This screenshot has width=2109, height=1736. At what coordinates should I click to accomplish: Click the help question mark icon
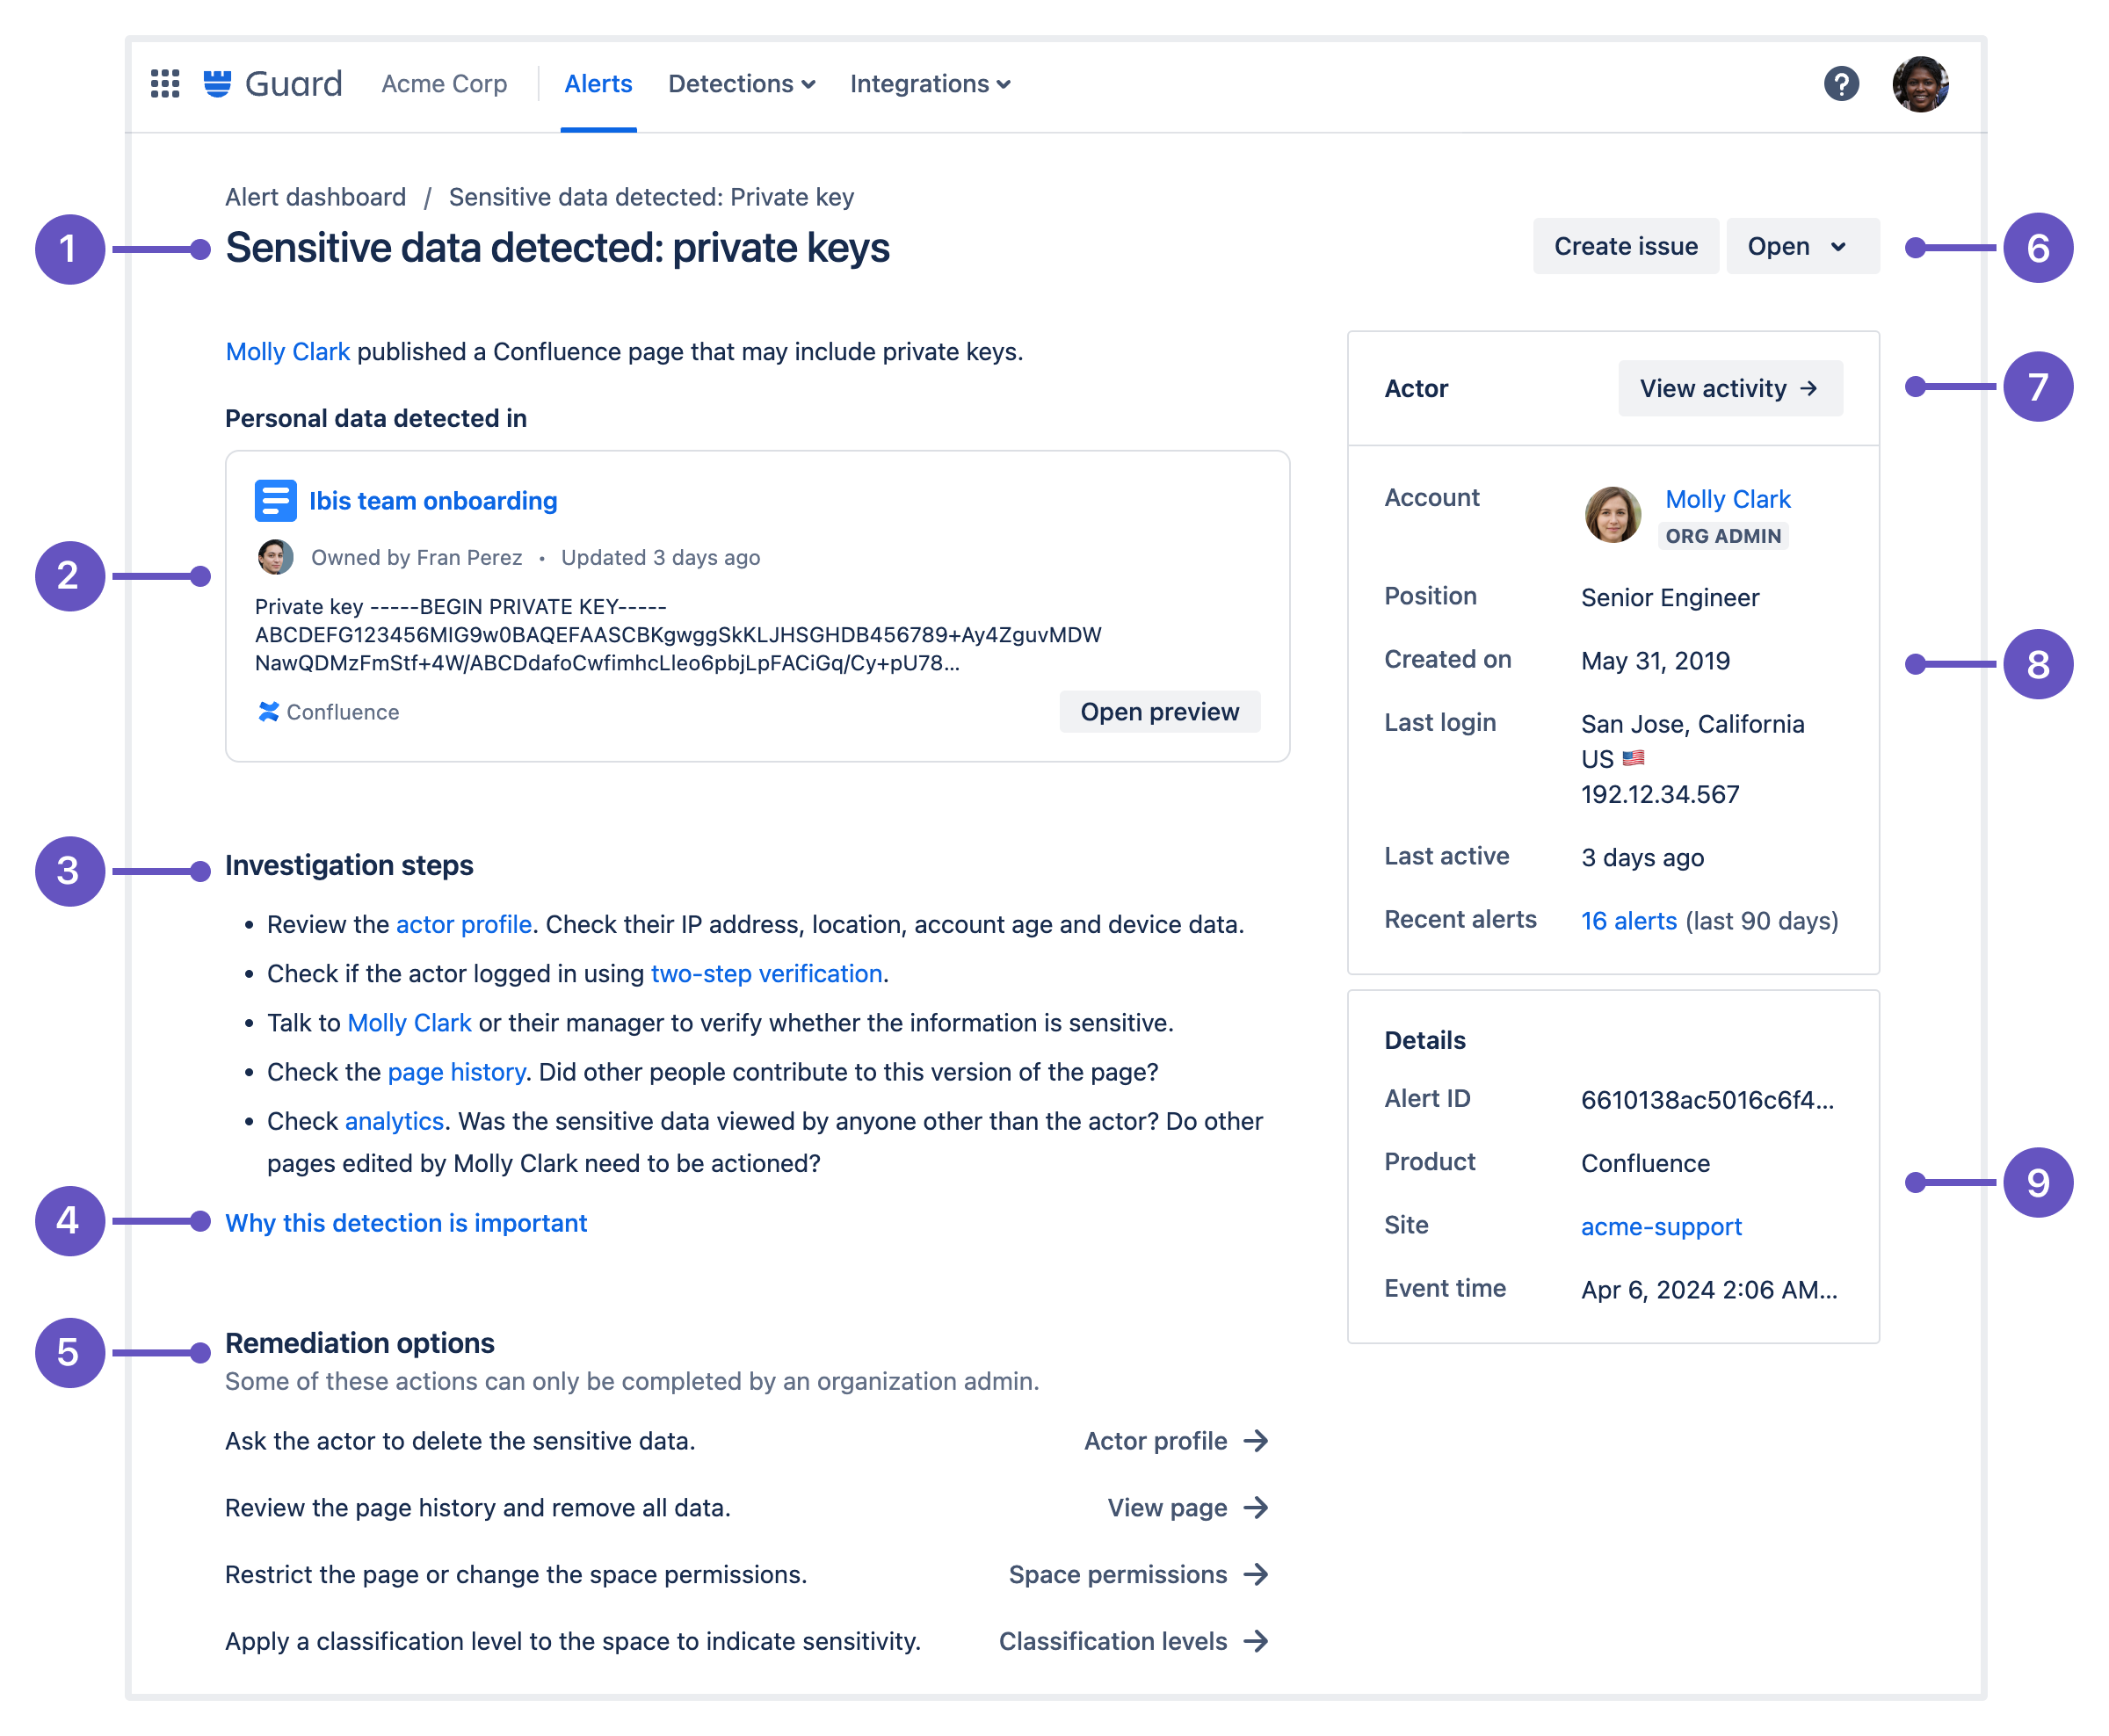click(x=1843, y=83)
